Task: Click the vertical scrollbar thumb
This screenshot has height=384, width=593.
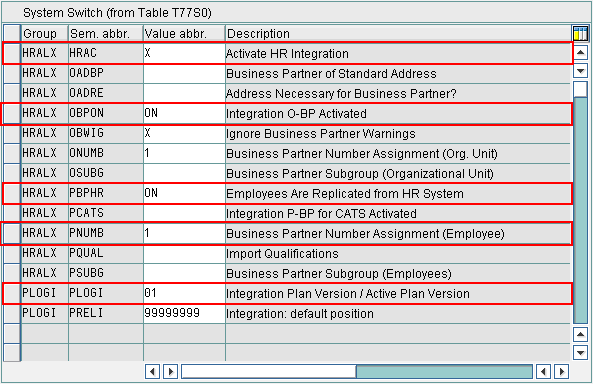Action: click(x=581, y=89)
